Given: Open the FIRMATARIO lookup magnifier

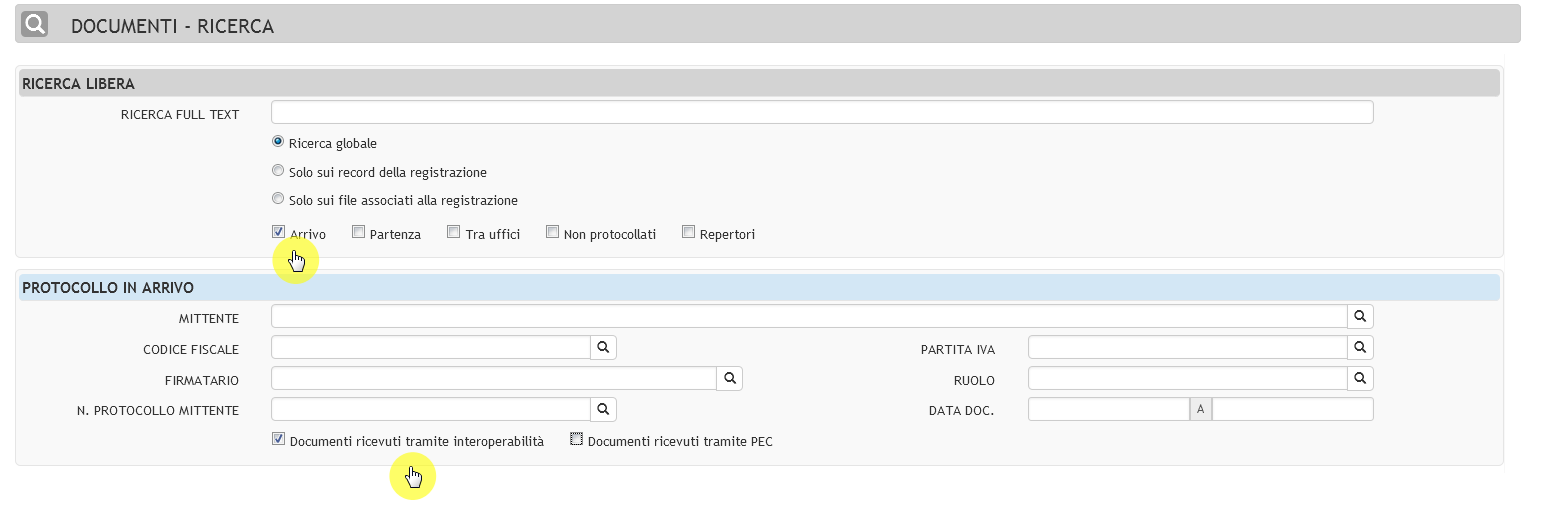Looking at the screenshot, I should (x=729, y=378).
